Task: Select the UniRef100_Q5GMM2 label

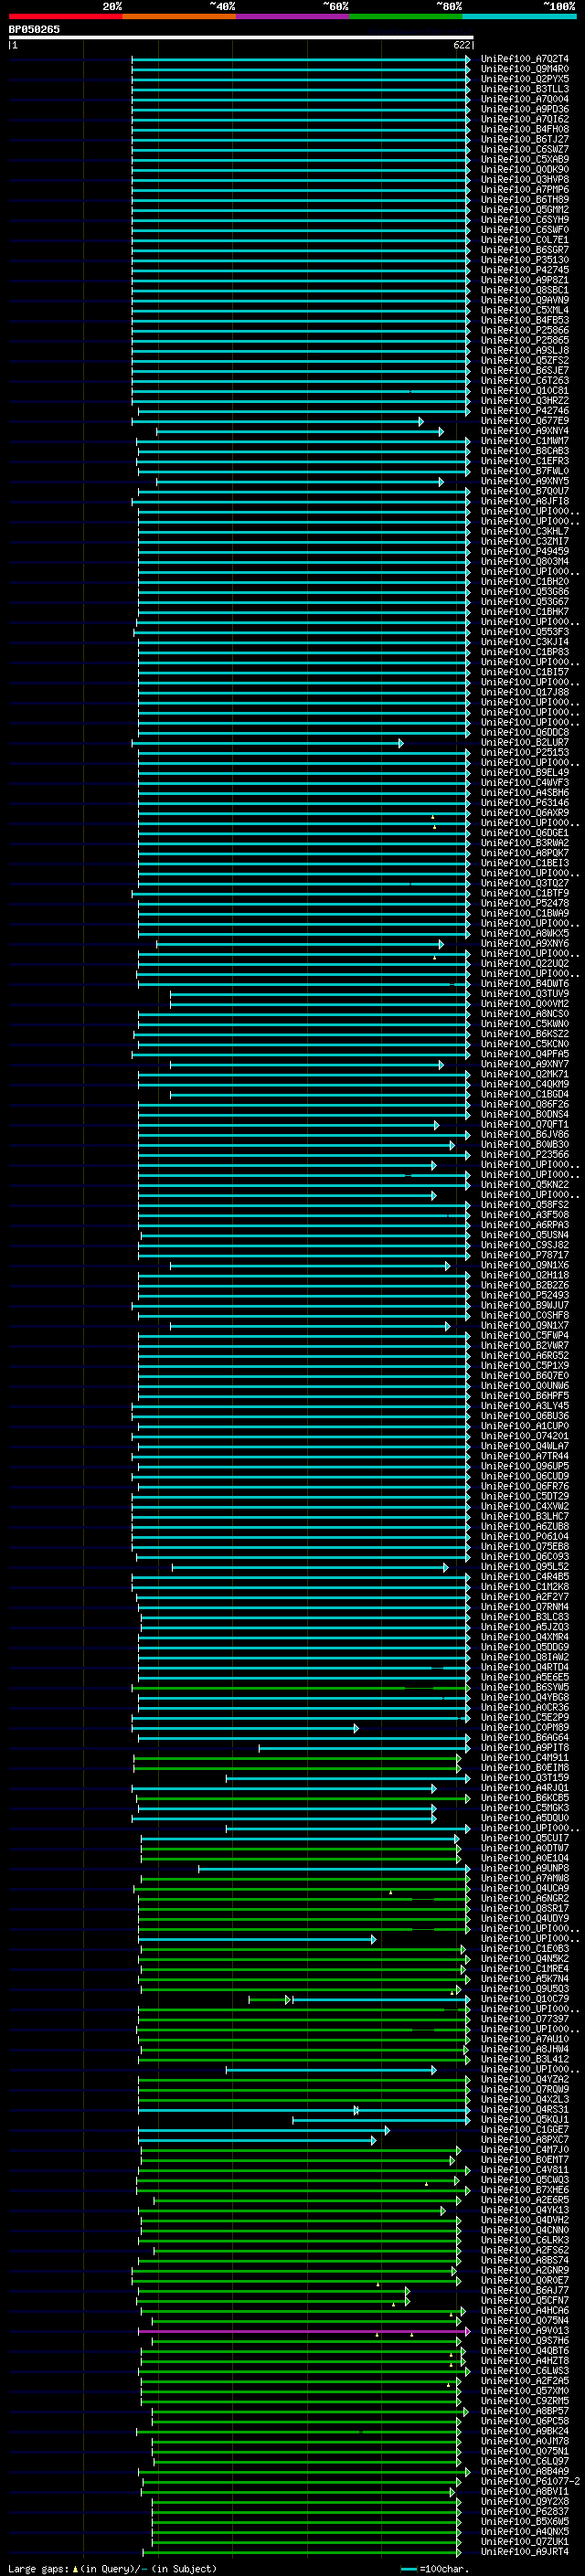Action: click(x=525, y=210)
